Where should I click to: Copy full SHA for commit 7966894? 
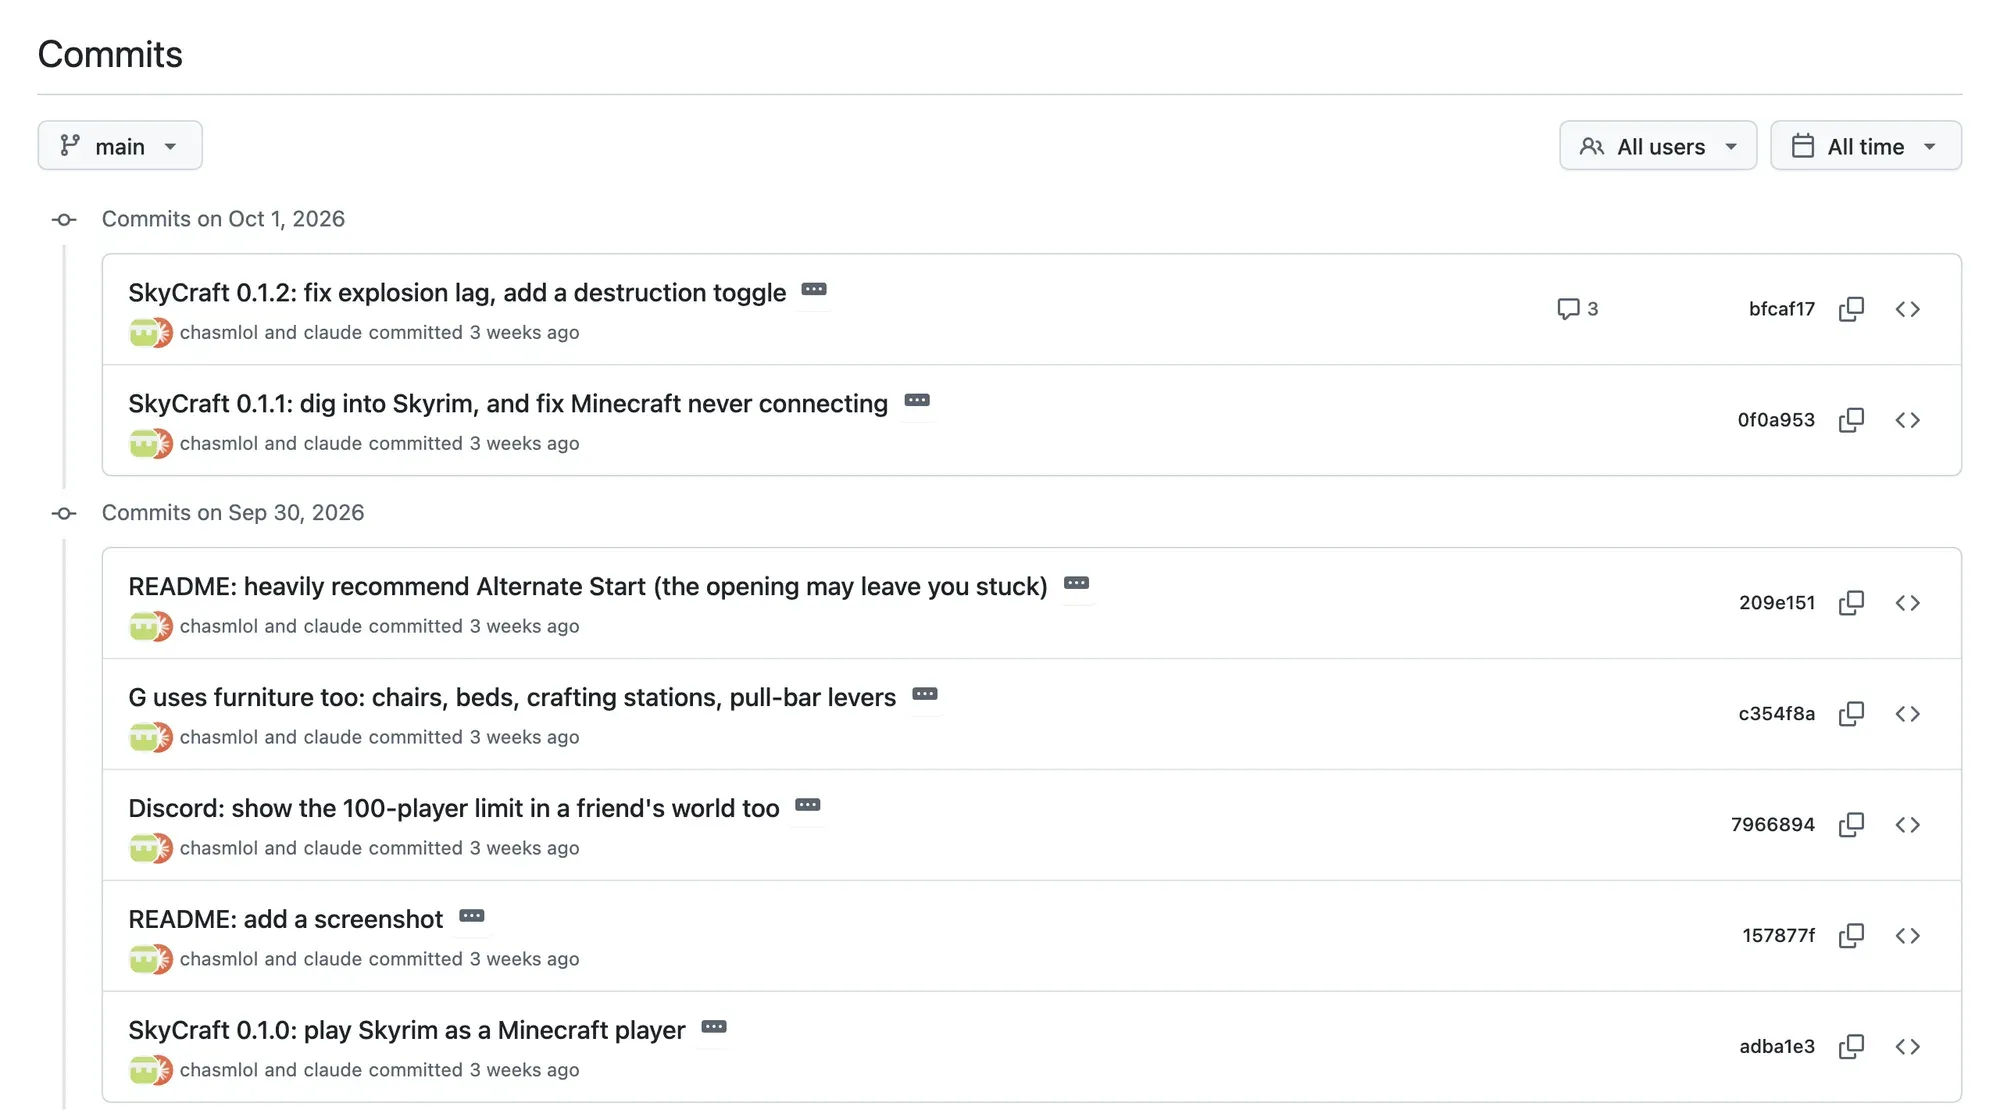point(1851,825)
